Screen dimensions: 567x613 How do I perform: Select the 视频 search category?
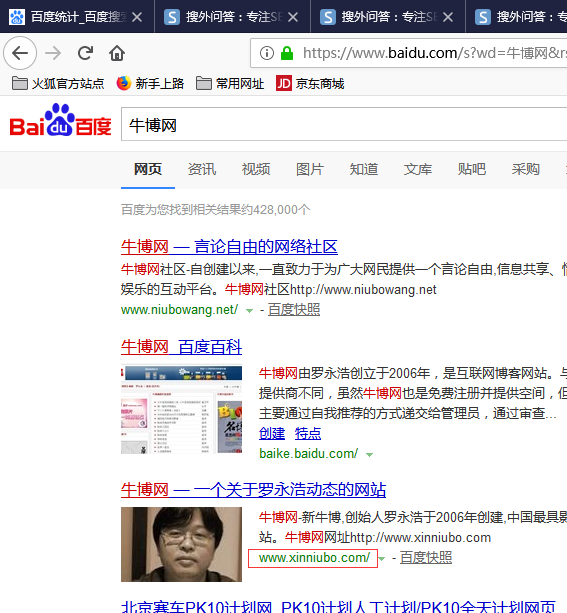coord(256,169)
